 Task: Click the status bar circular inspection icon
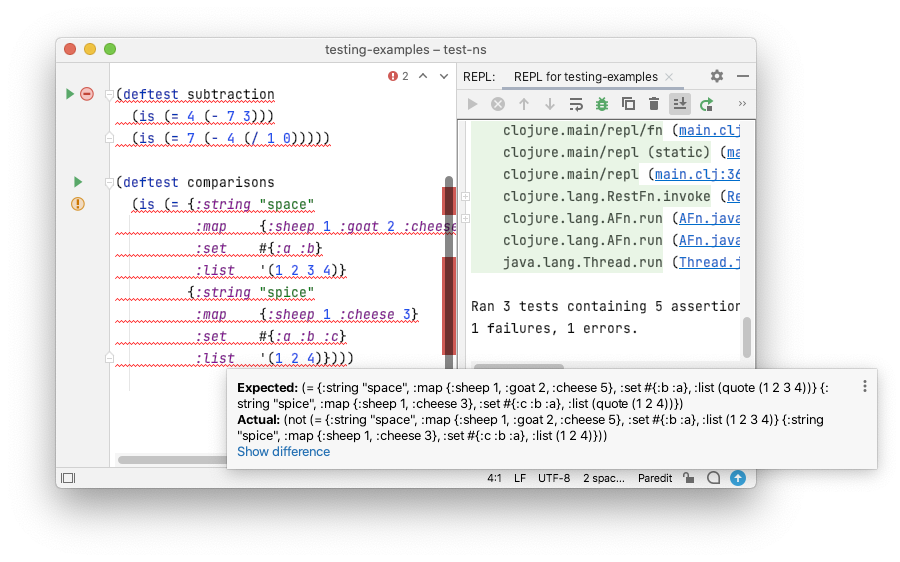(x=713, y=478)
